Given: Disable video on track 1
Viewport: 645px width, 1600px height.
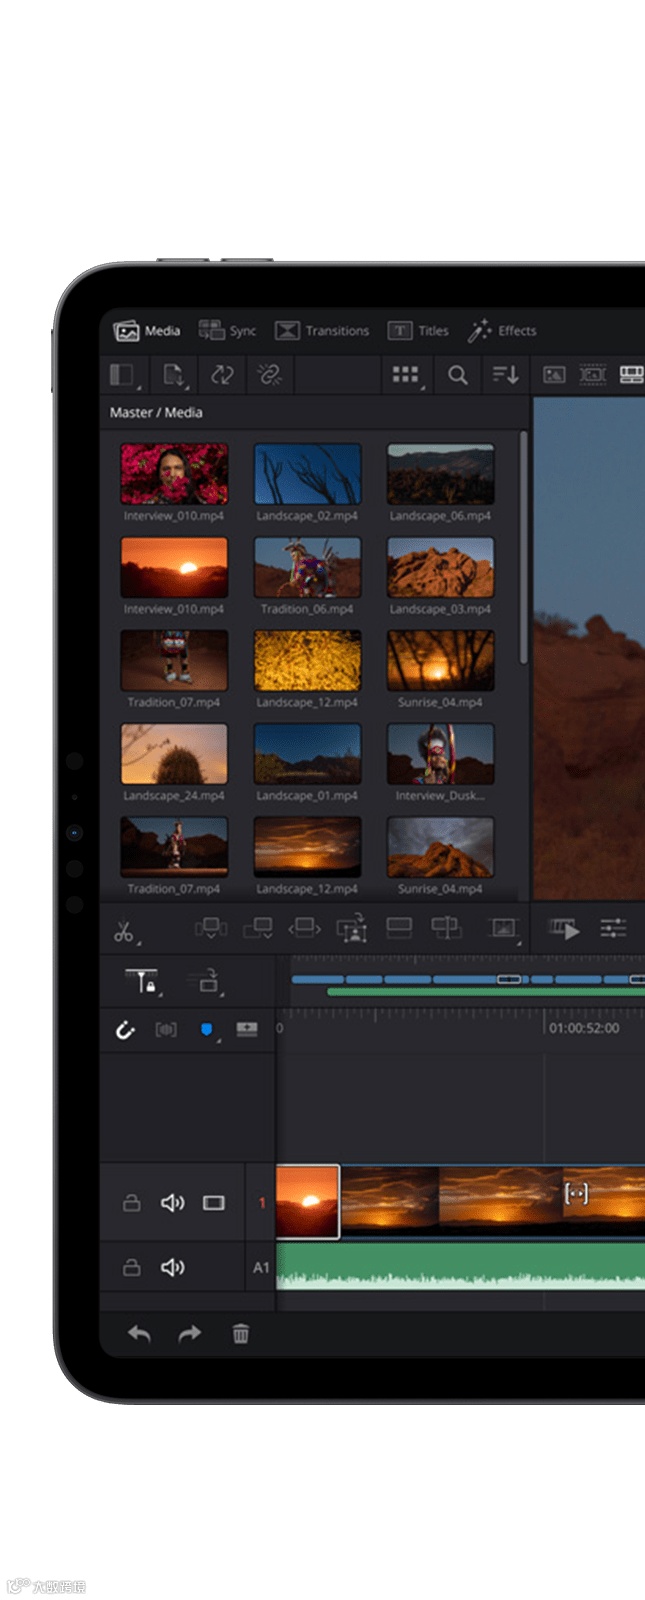Looking at the screenshot, I should pyautogui.click(x=214, y=1202).
